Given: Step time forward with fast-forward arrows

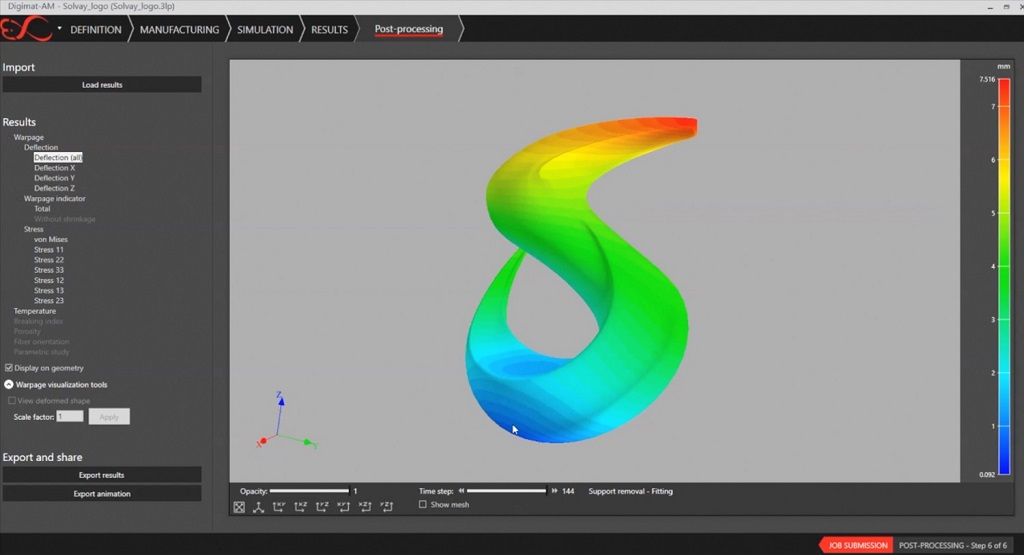Looking at the screenshot, I should tap(553, 491).
